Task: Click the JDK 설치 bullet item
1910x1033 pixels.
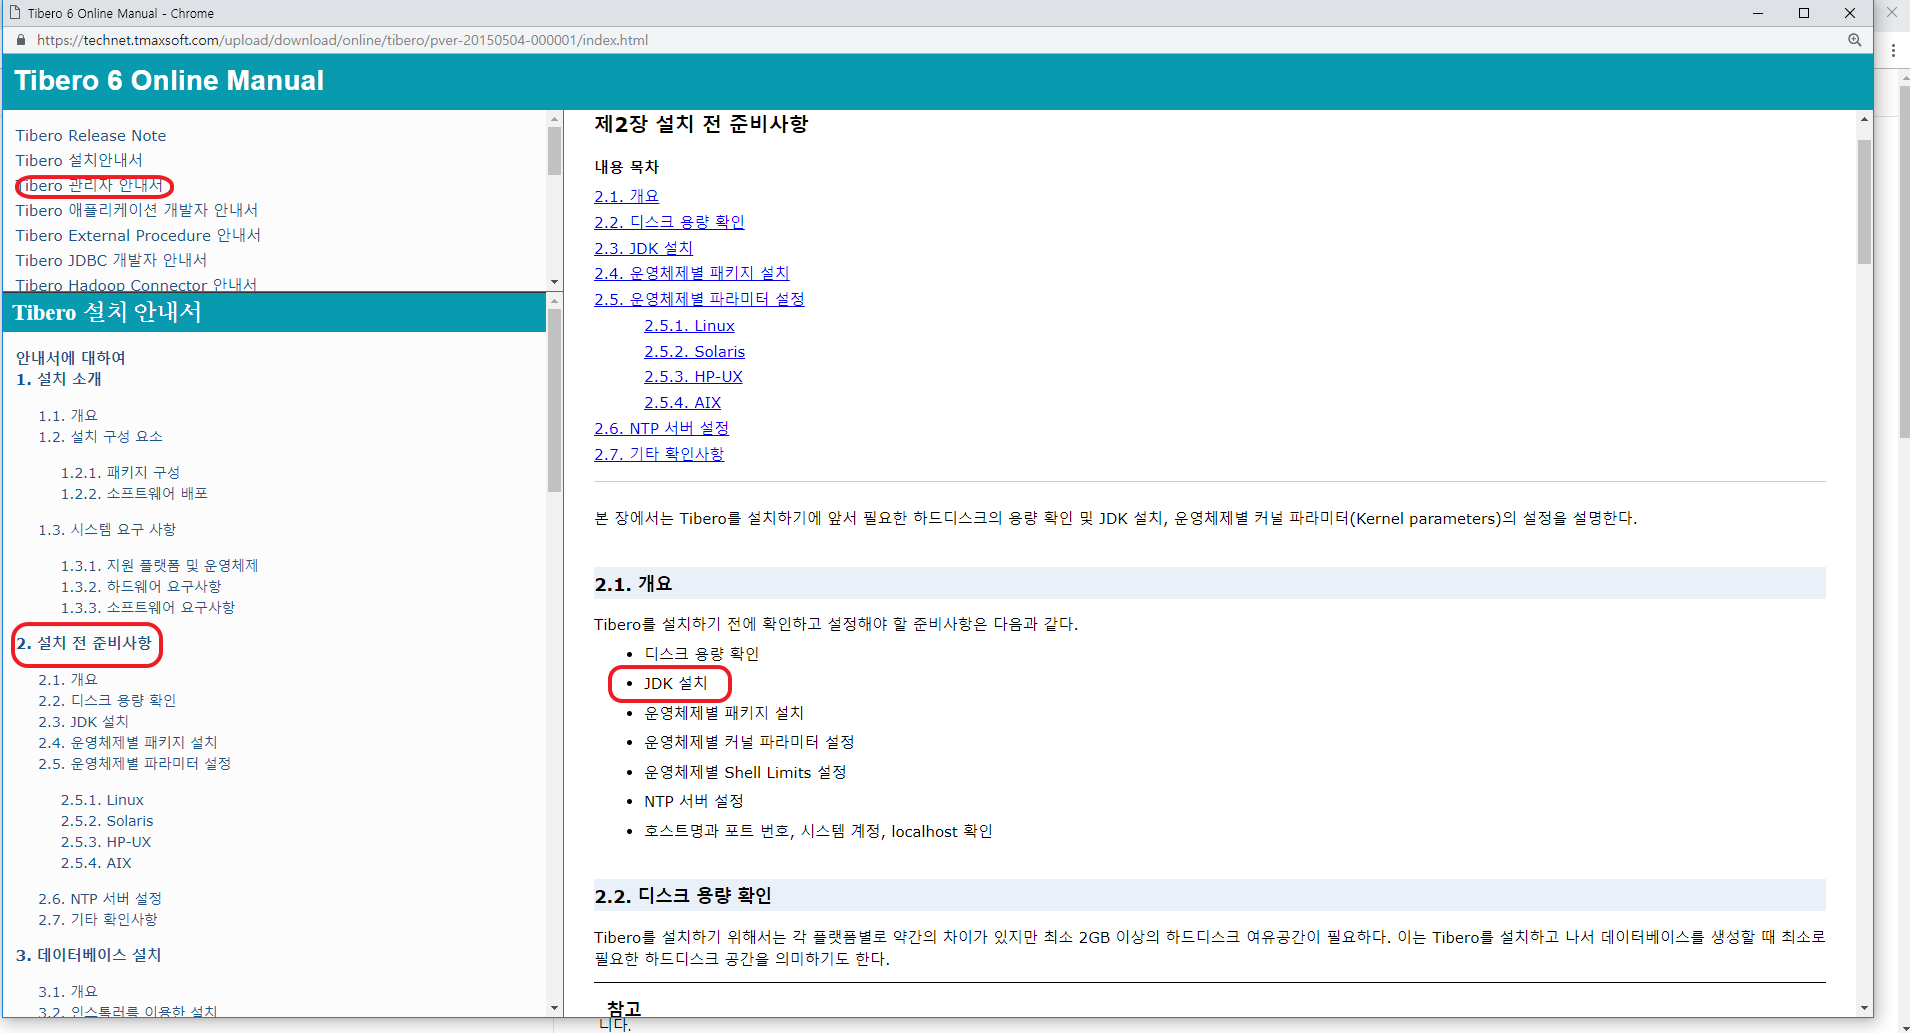Action: [675, 684]
